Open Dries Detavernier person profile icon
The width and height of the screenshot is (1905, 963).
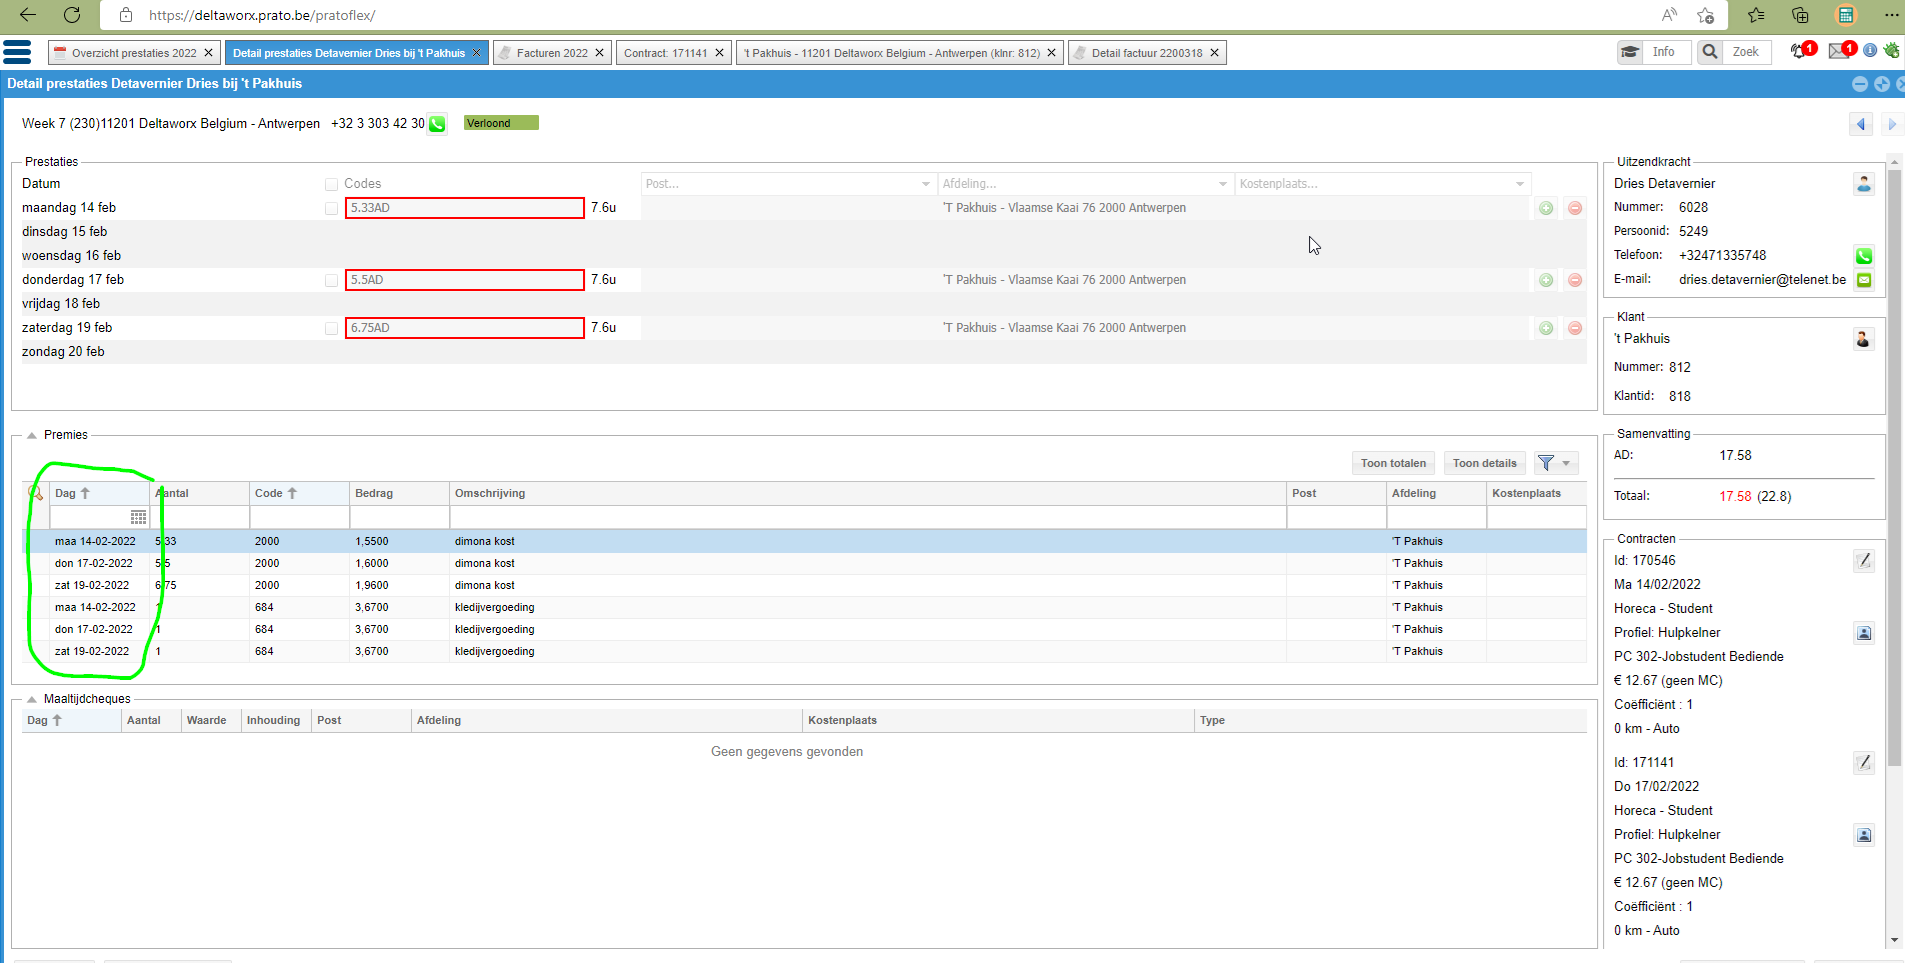(x=1864, y=184)
